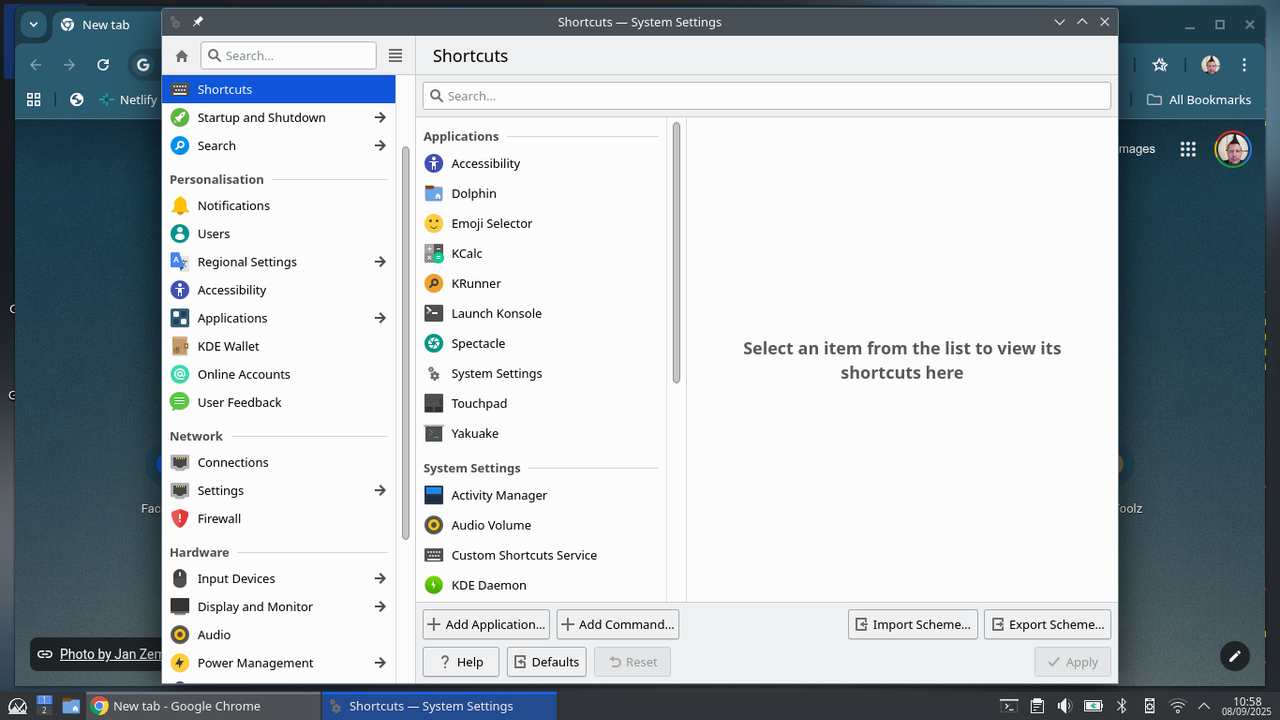The height and width of the screenshot is (720, 1280).
Task: Select KRunner's shortcut entry
Action: click(x=476, y=283)
